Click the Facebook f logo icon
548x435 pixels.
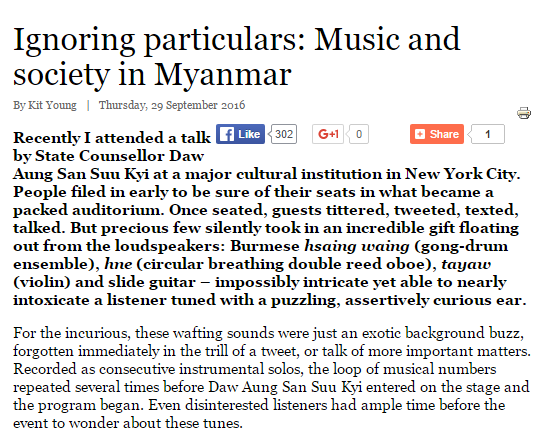click(x=226, y=134)
